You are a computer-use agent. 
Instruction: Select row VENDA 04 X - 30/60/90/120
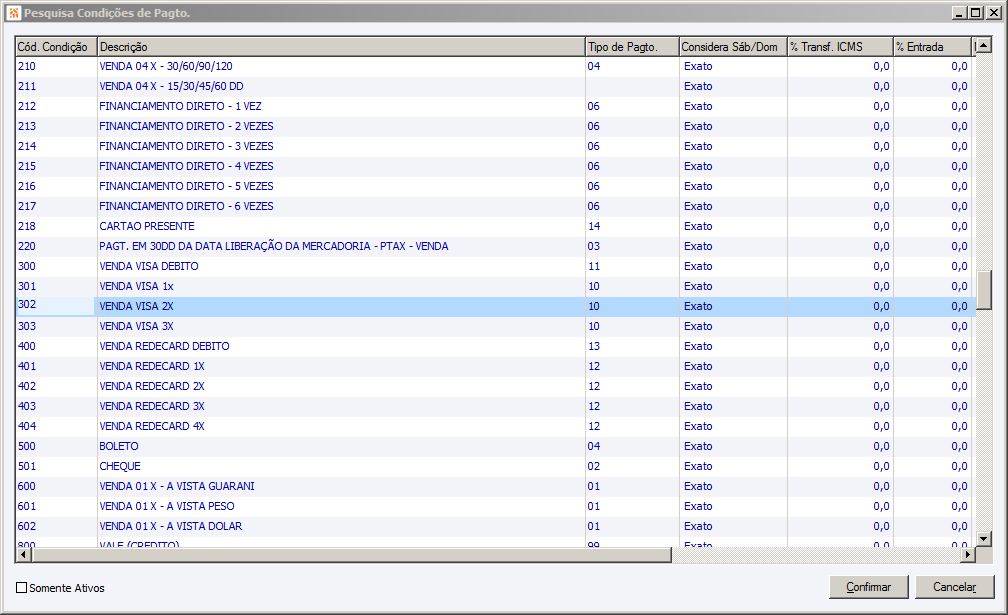click(x=496, y=66)
